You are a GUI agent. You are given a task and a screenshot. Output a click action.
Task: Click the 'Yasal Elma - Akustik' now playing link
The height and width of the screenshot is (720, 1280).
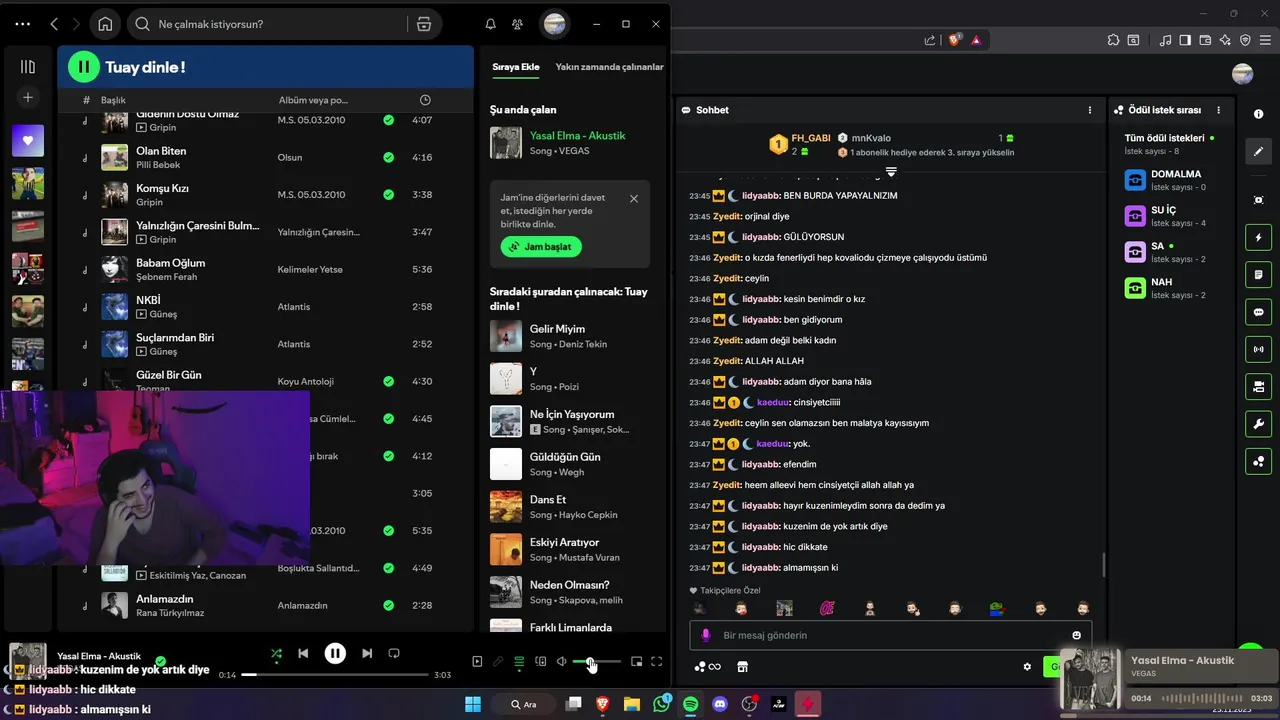pos(577,135)
